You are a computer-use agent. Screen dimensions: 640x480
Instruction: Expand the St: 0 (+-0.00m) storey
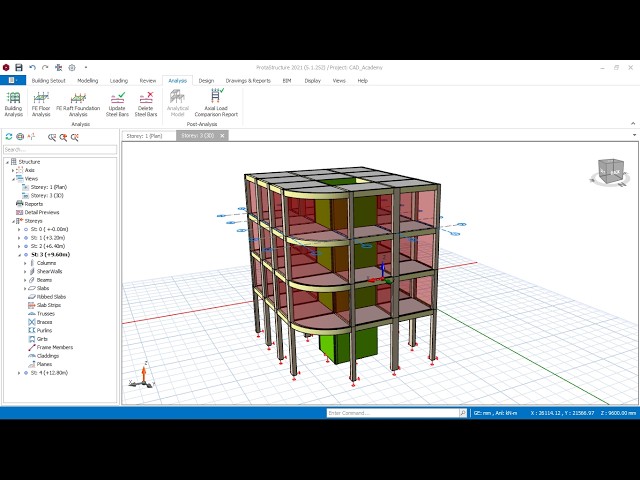[19, 229]
